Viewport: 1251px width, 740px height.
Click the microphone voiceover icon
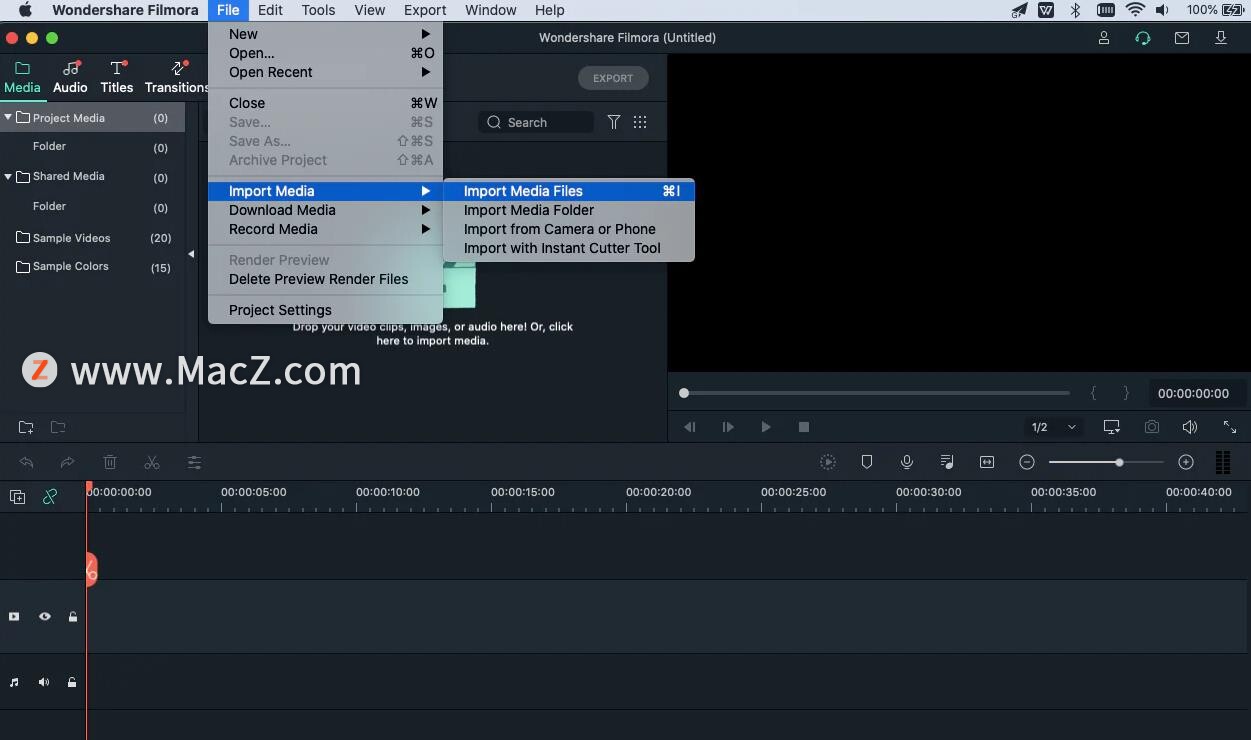pos(907,462)
